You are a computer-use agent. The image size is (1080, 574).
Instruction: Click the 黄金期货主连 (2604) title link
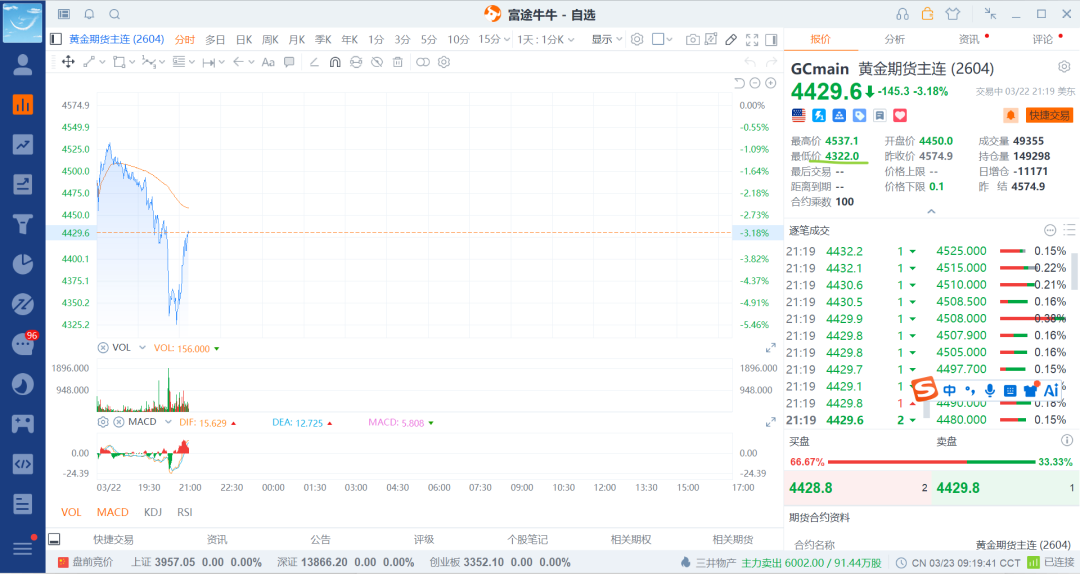(x=116, y=39)
